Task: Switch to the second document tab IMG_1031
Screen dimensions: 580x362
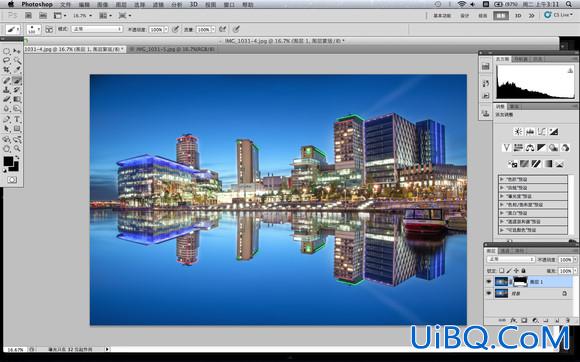Action: pyautogui.click(x=172, y=49)
